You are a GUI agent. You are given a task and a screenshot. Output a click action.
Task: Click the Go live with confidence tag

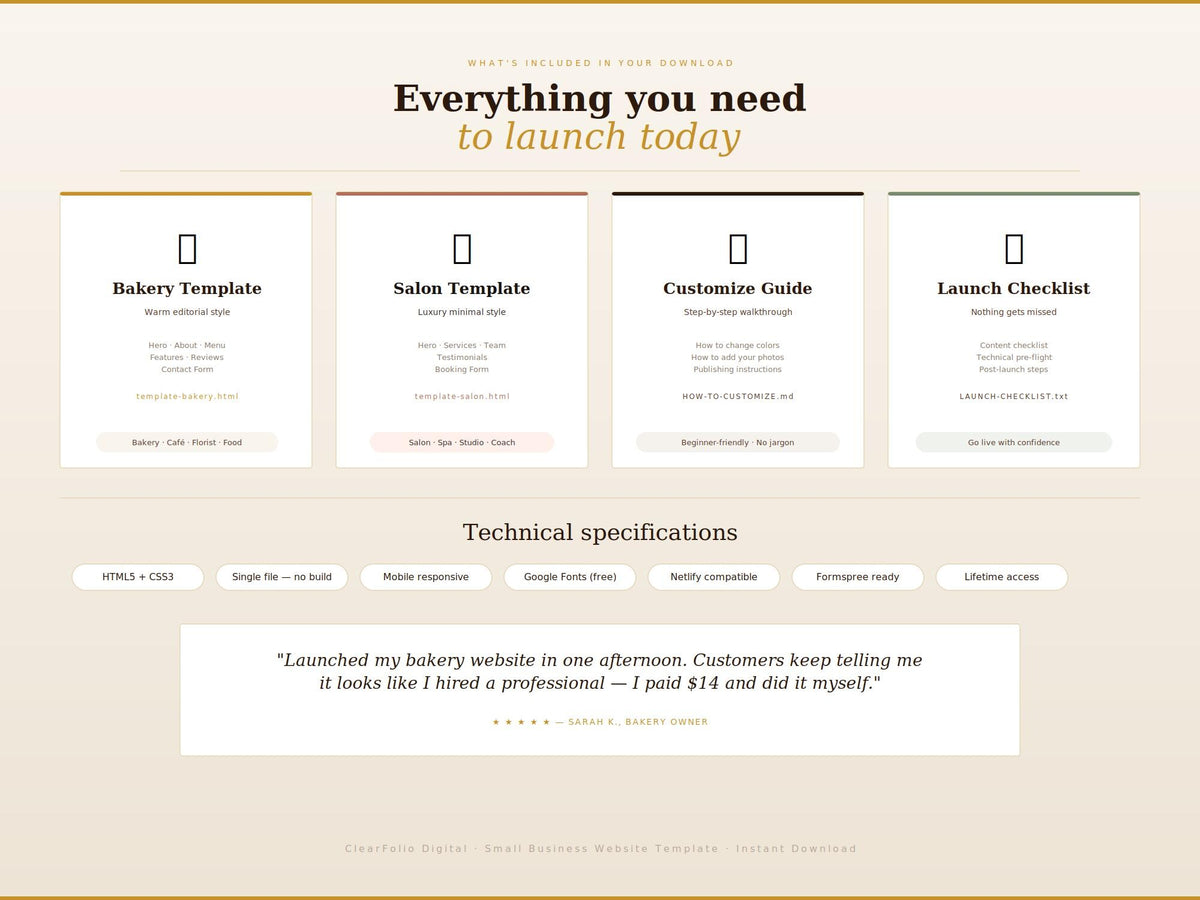click(x=1014, y=442)
